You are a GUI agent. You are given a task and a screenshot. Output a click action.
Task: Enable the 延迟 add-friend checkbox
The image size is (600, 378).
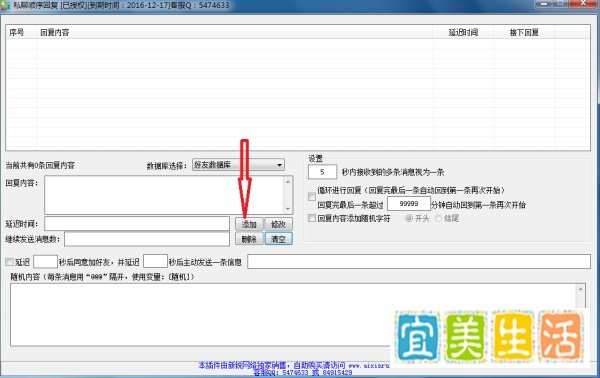(x=10, y=262)
